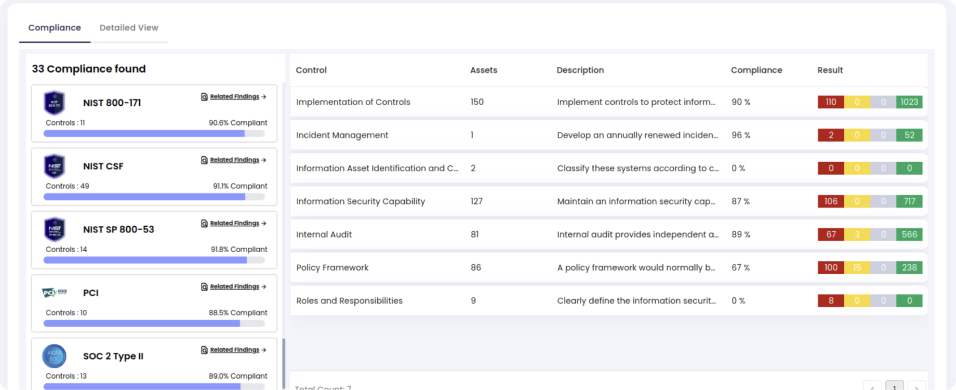956x390 pixels.
Task: Click the compliance list vertical scrollbar
Action: 283,363
